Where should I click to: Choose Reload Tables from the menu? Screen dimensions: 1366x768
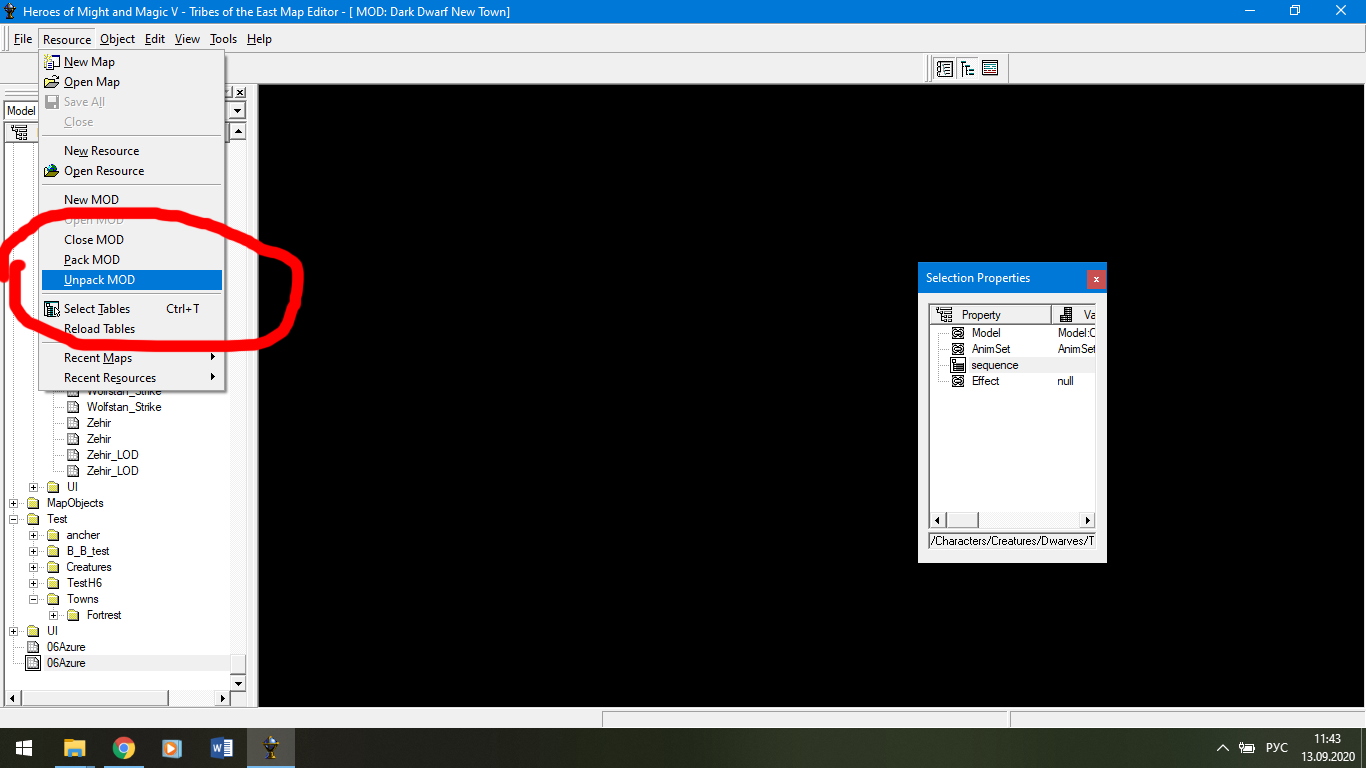pyautogui.click(x=131, y=329)
